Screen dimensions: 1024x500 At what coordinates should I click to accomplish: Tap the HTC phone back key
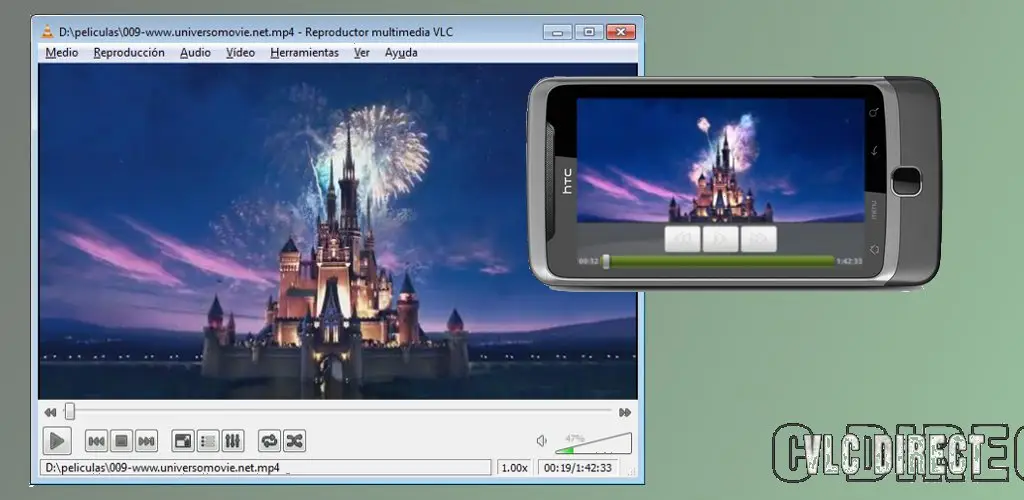click(x=874, y=151)
